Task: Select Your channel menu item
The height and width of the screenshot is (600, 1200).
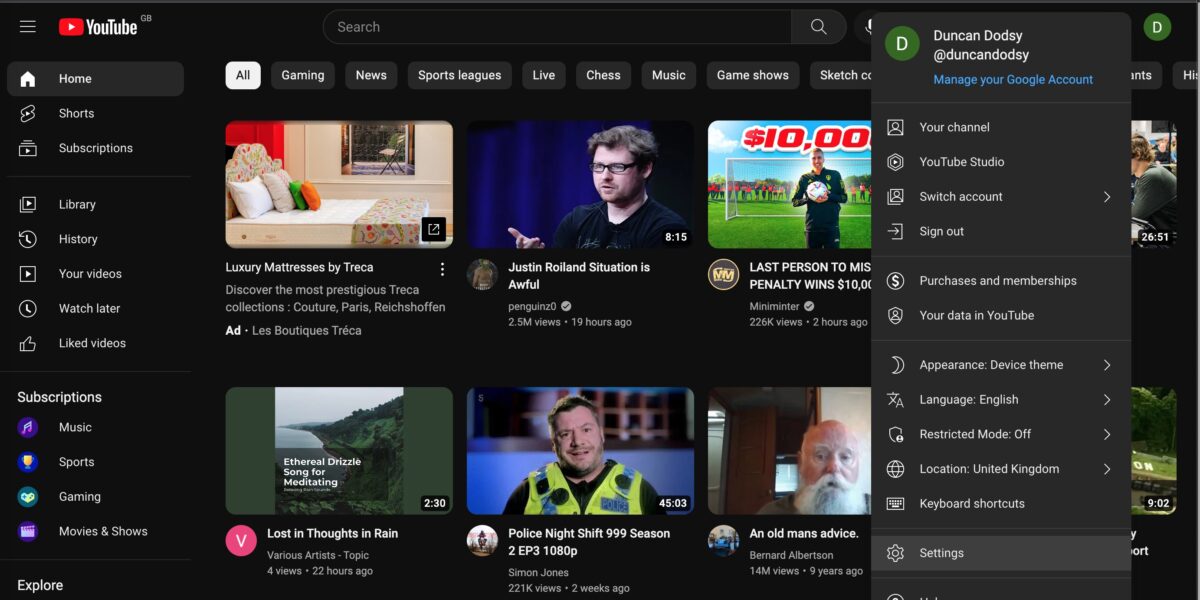Action: [x=1001, y=127]
